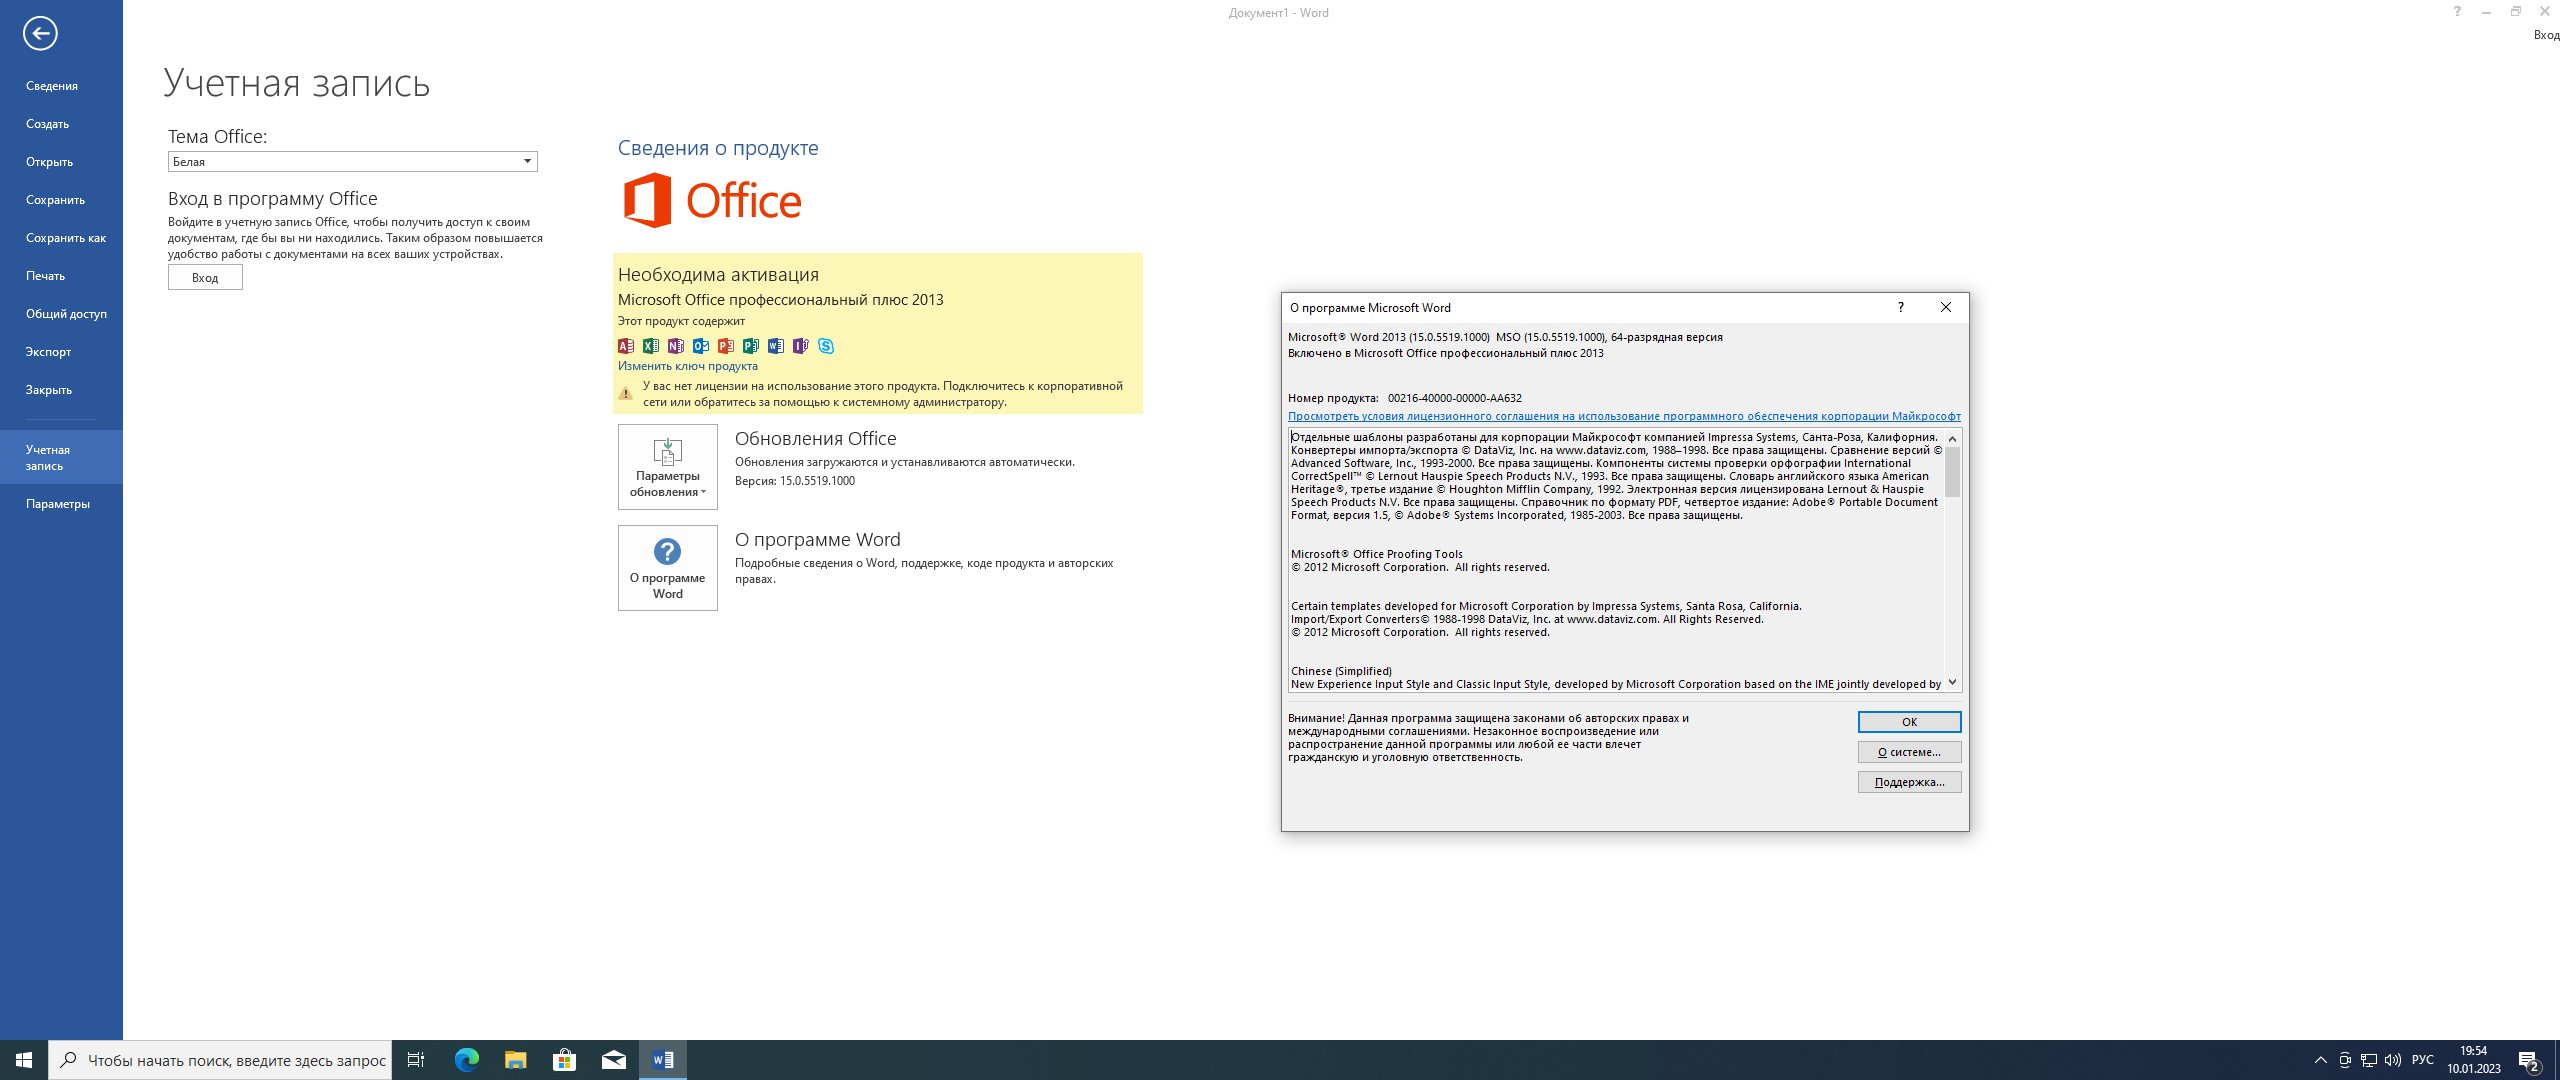
Task: Open Microsoft Store from the taskbar
Action: (x=564, y=1060)
